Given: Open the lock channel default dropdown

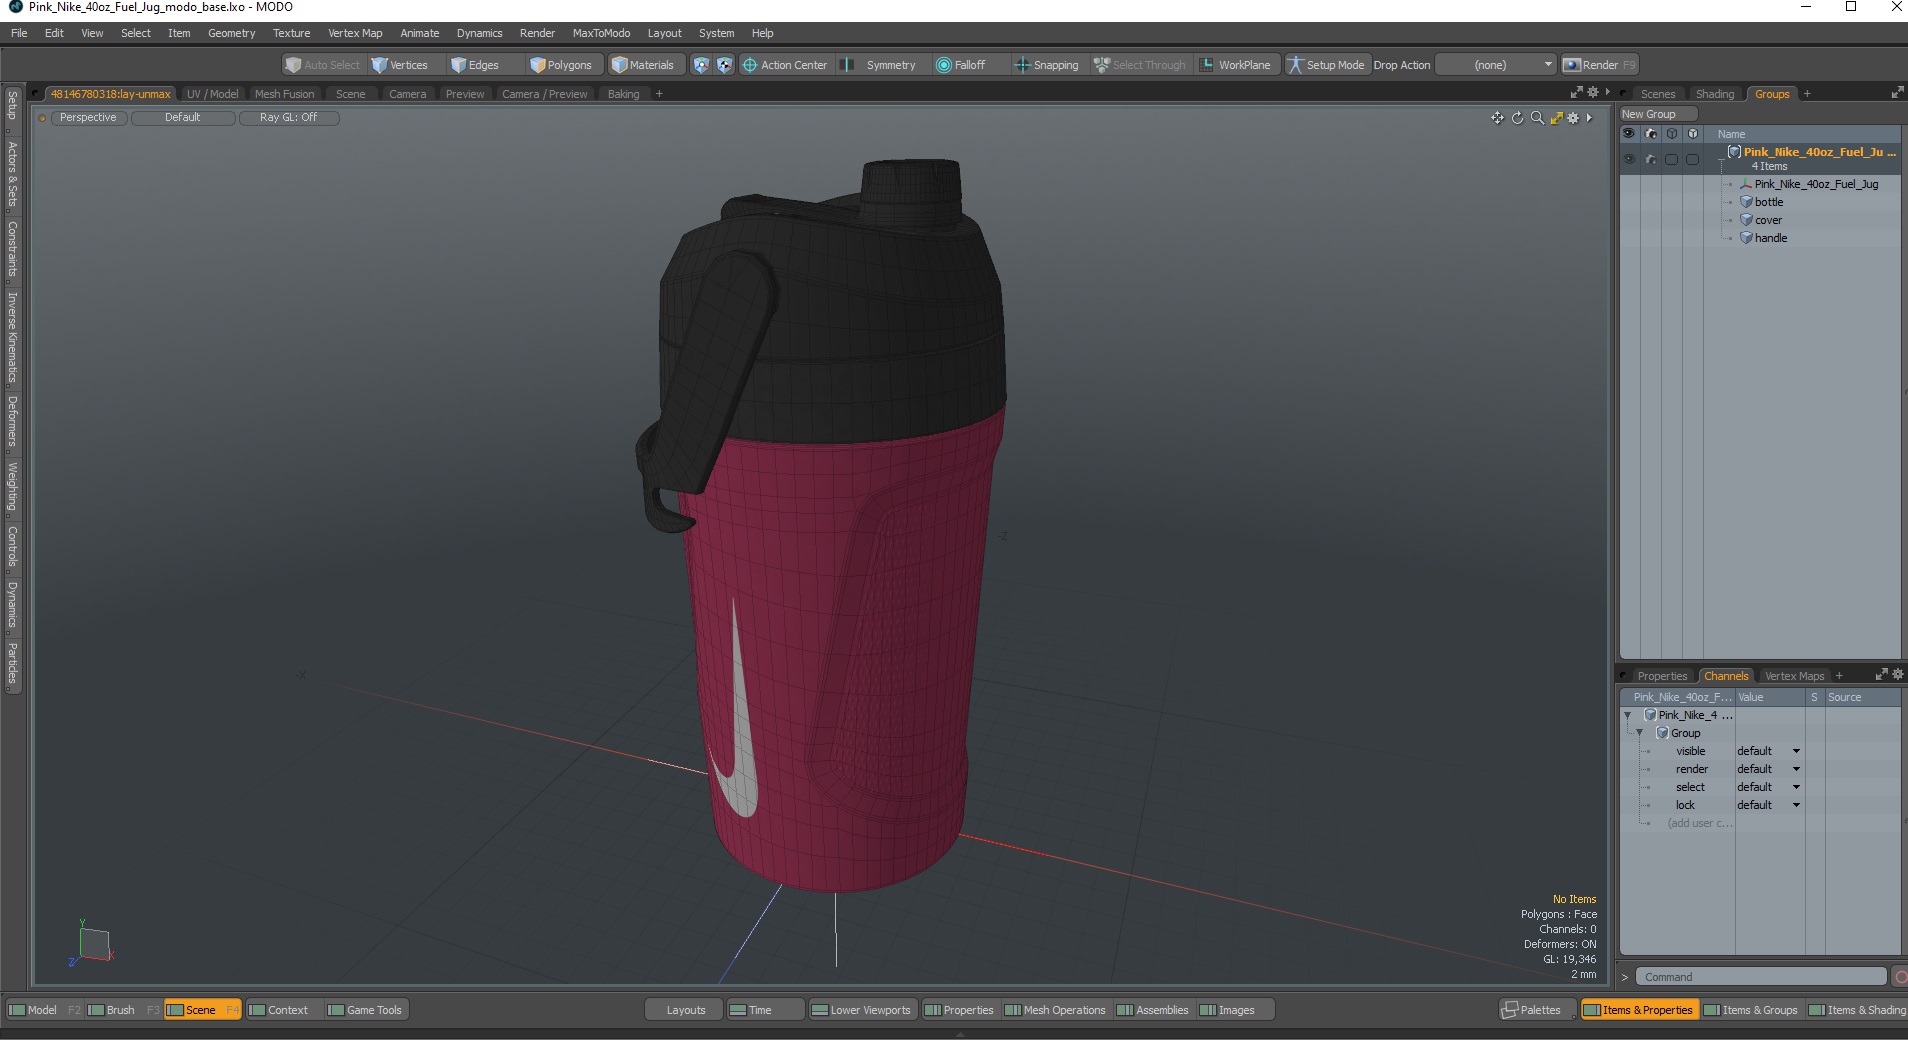Looking at the screenshot, I should (x=1768, y=805).
